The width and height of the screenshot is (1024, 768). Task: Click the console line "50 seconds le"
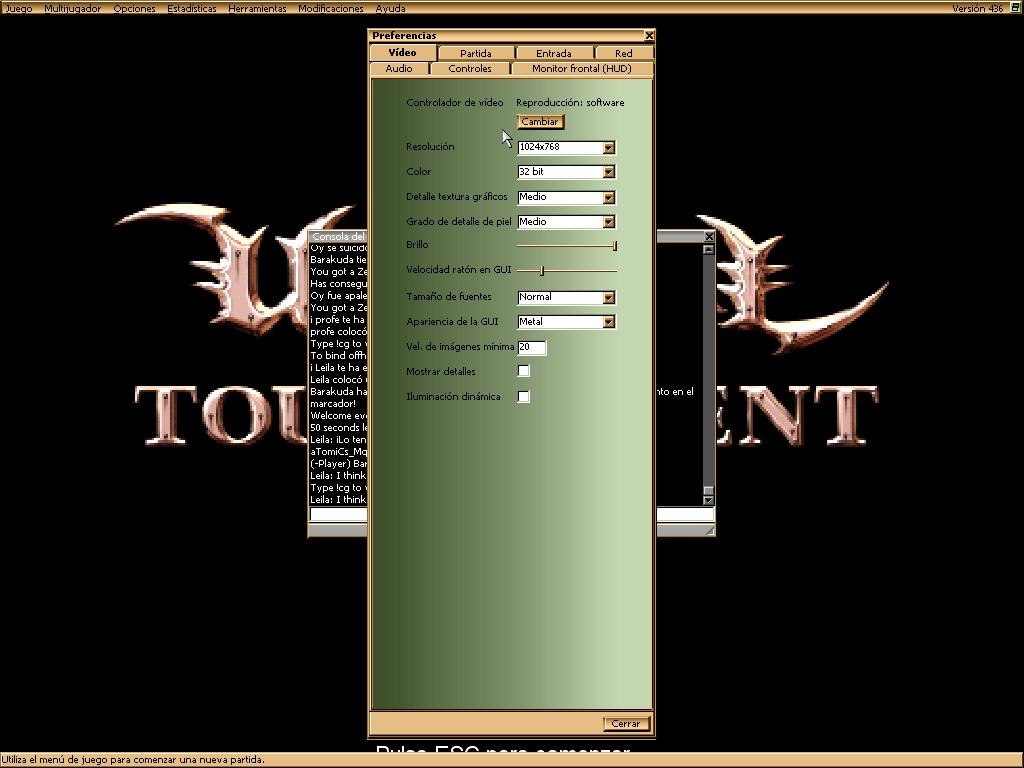coord(338,428)
